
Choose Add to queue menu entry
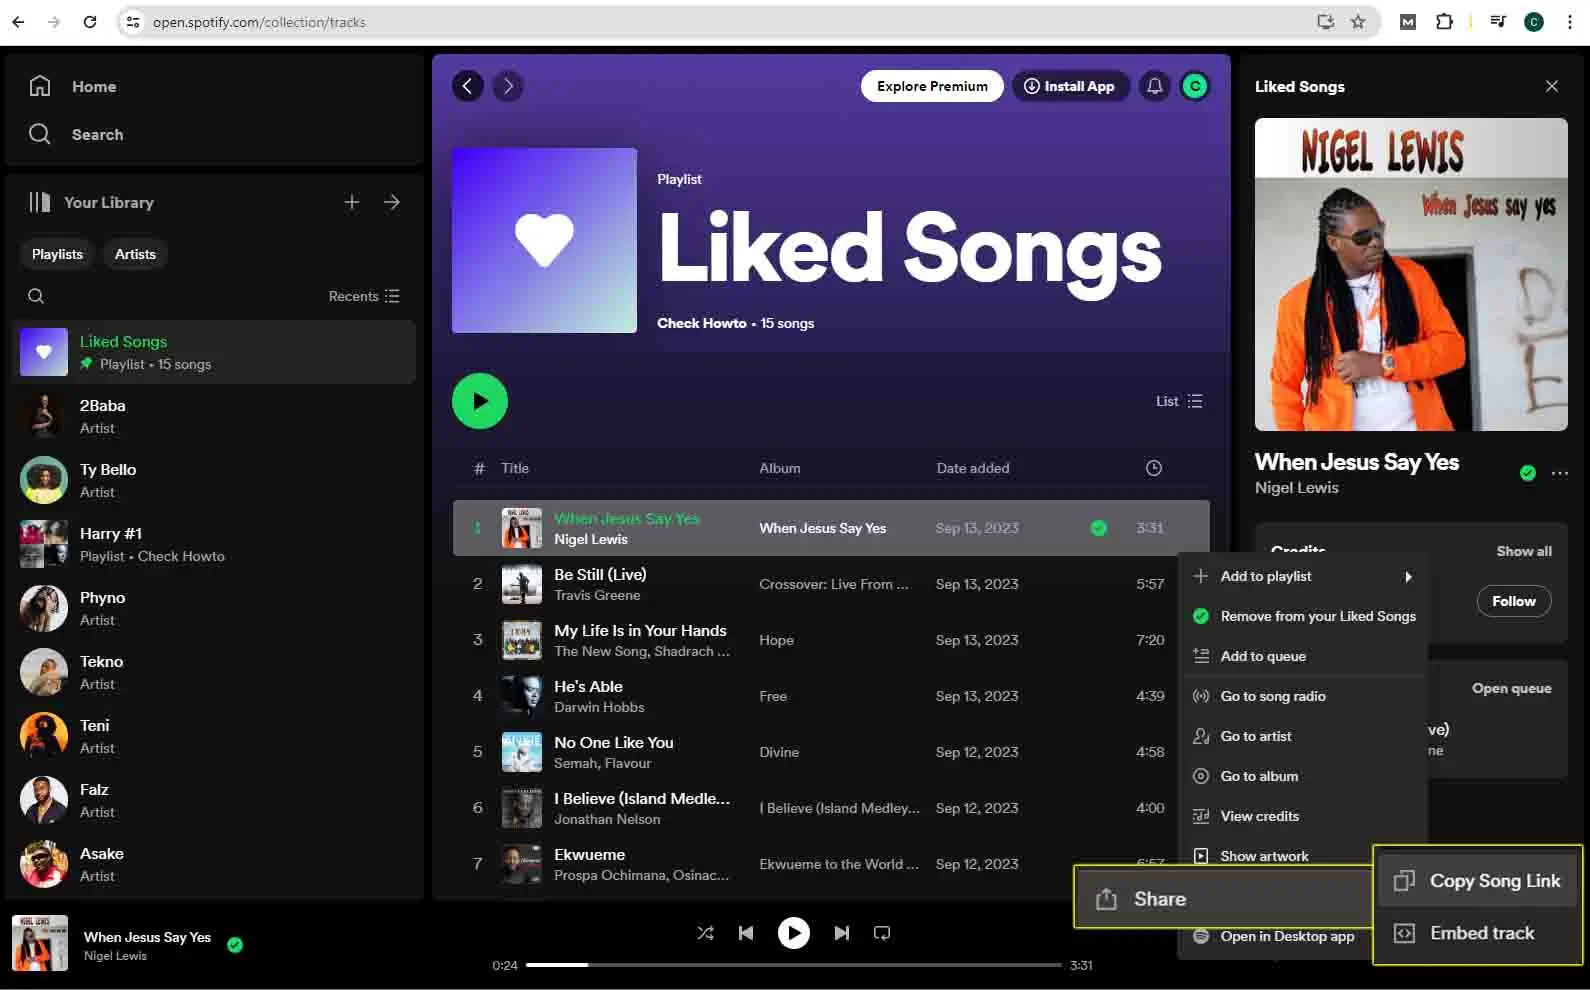point(1304,656)
